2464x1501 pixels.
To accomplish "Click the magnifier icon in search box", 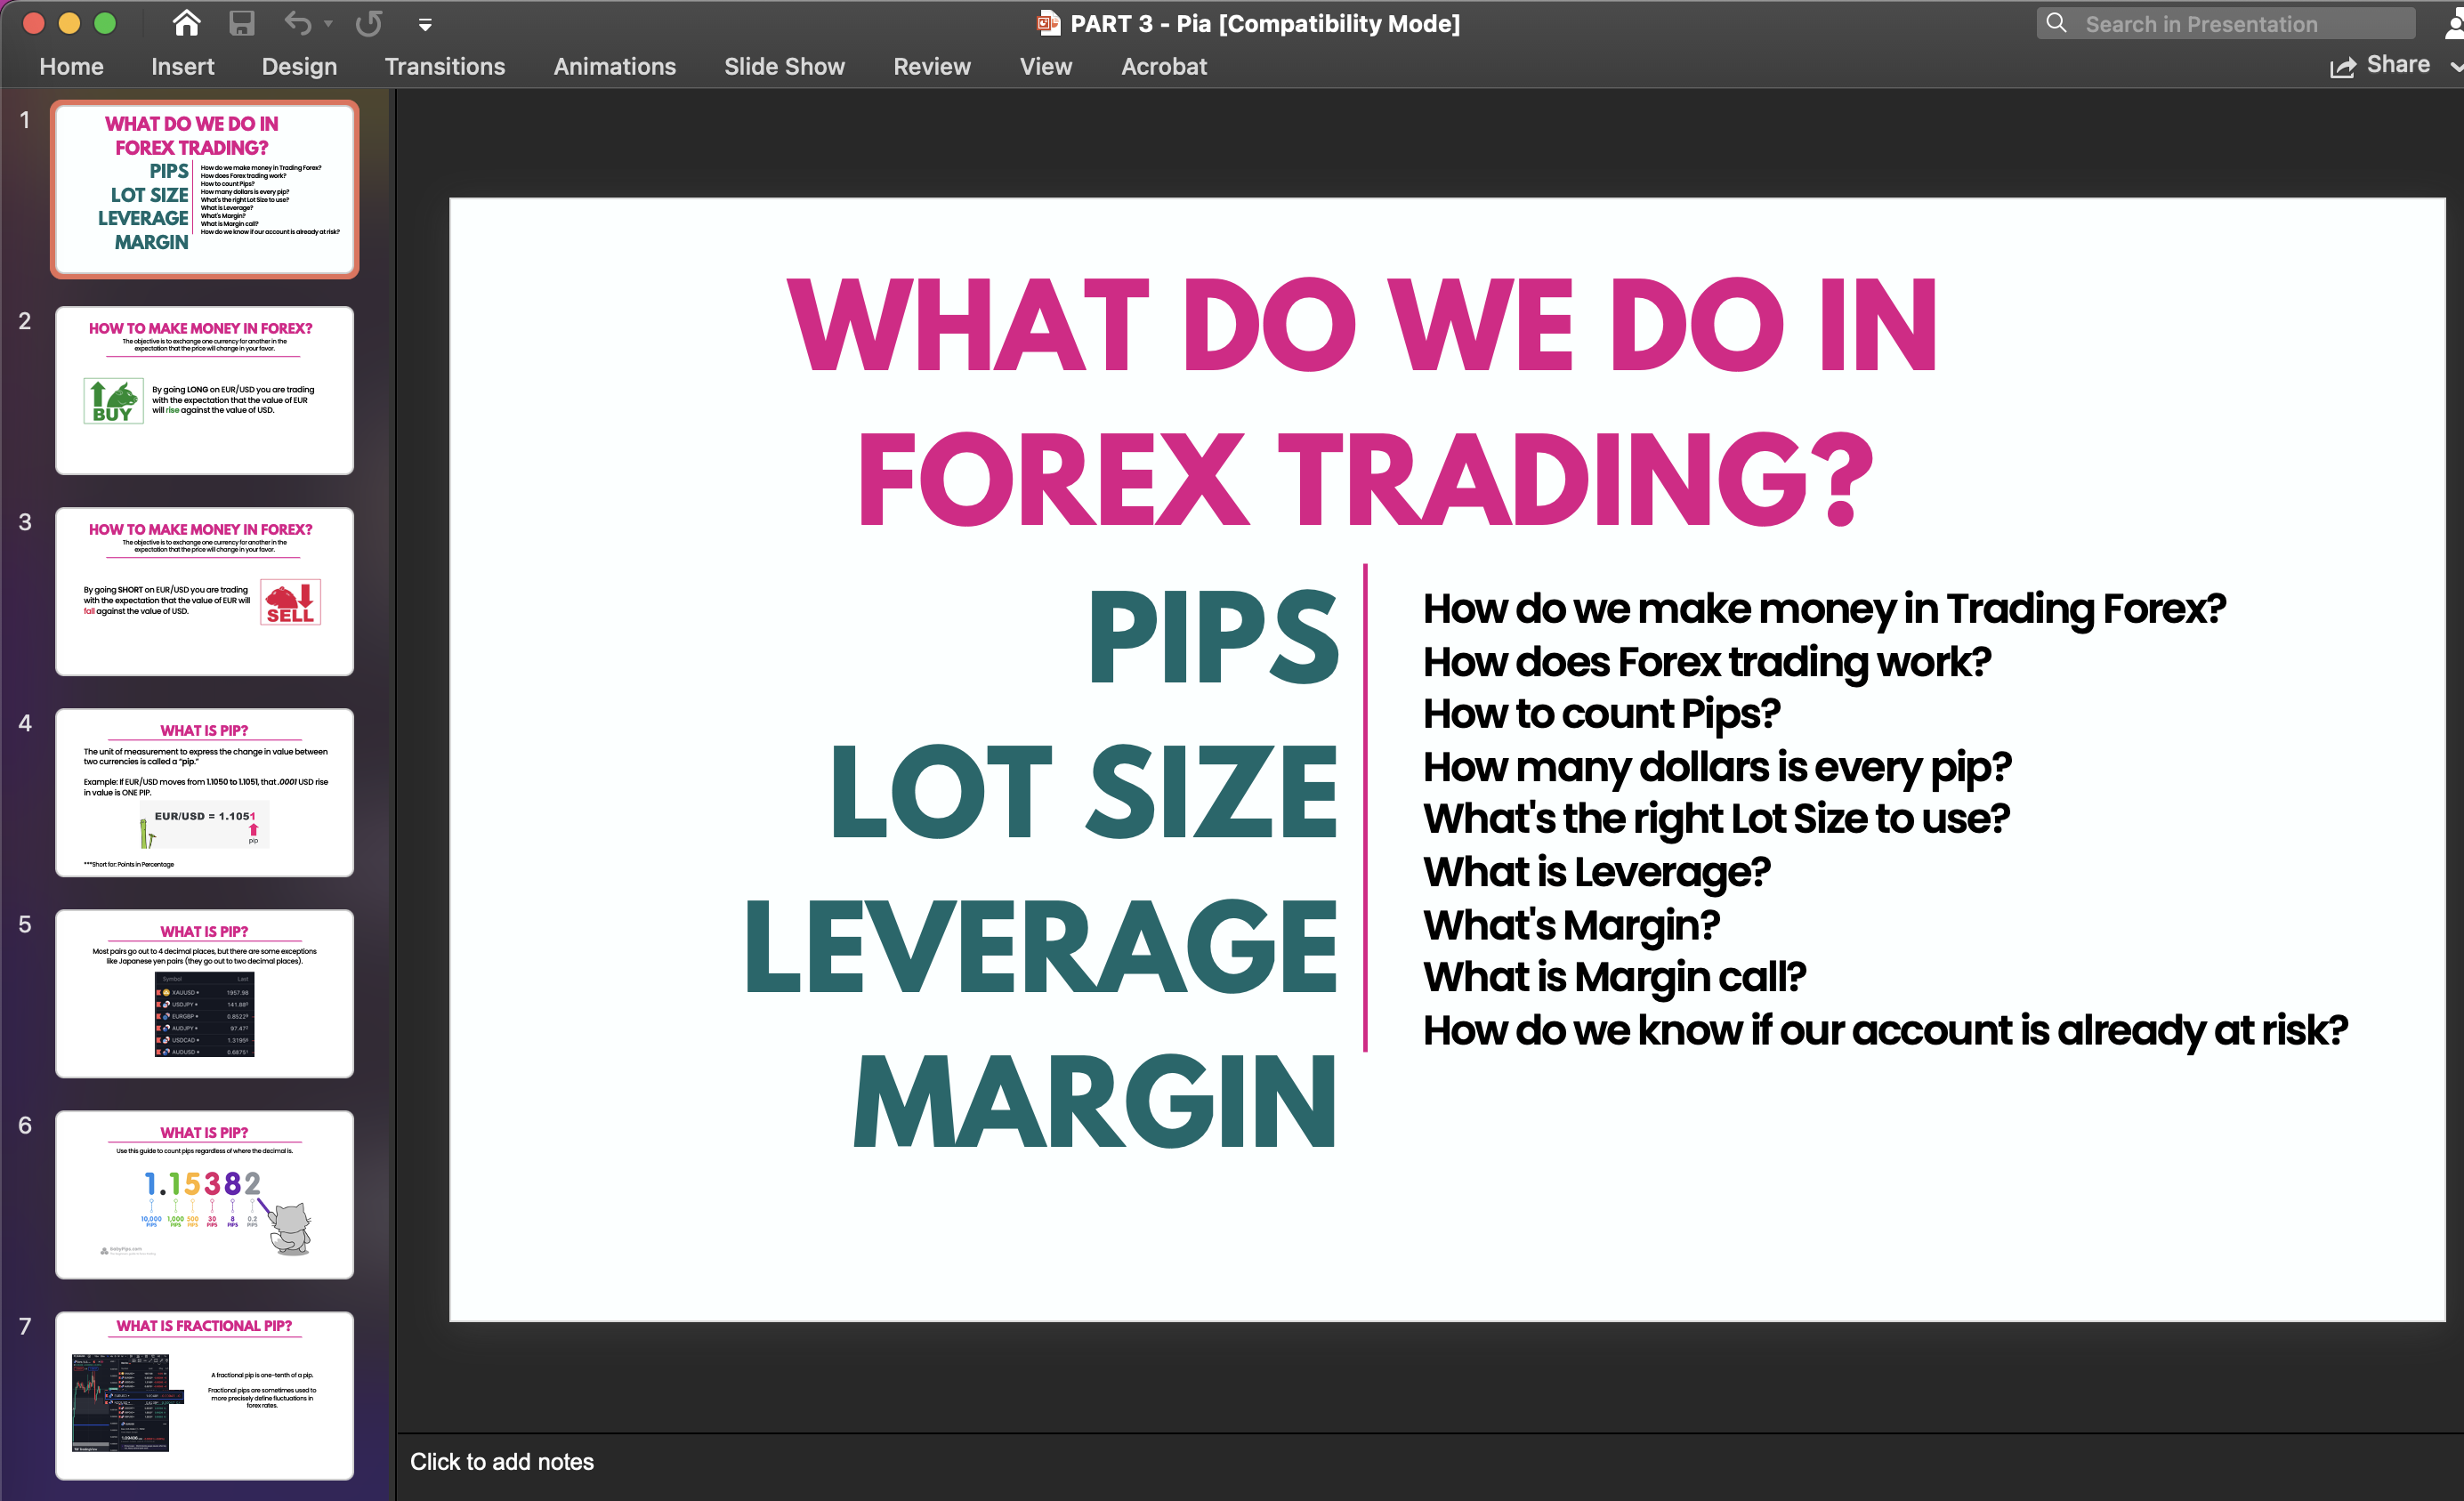I will click(2055, 23).
